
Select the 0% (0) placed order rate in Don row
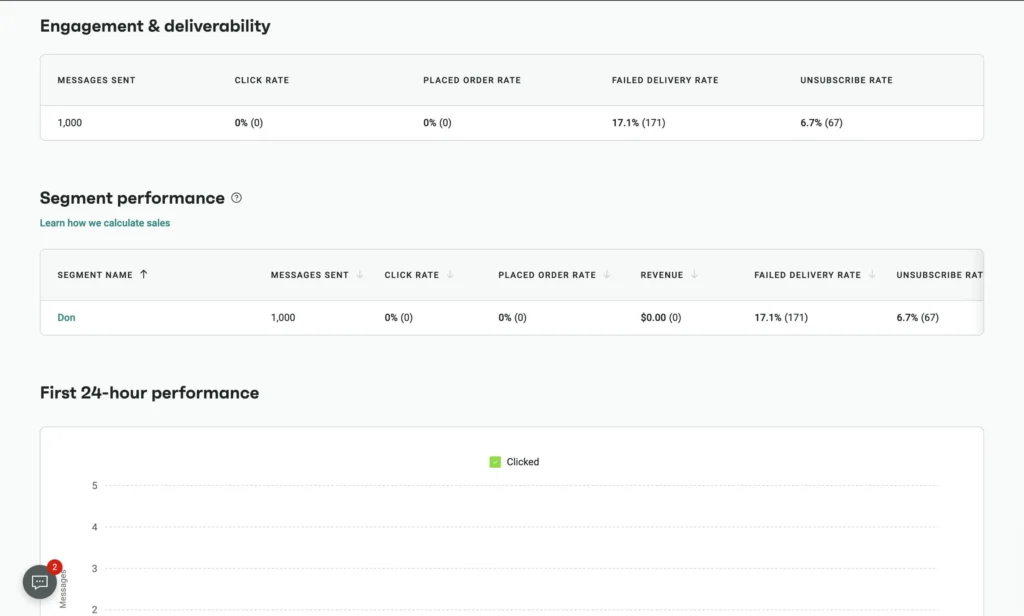tap(512, 317)
